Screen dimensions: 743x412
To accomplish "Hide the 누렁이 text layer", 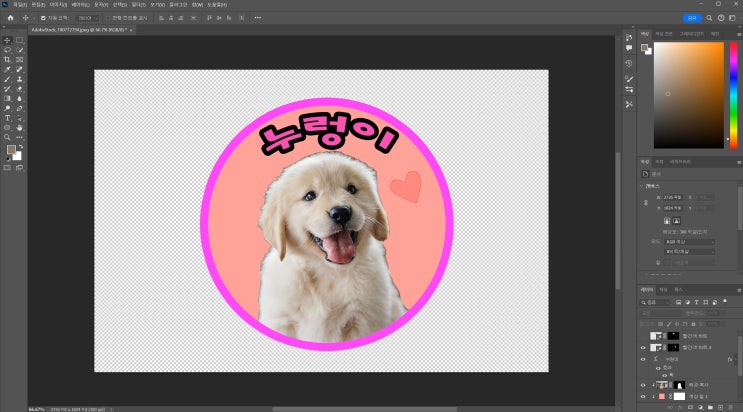I will point(643,358).
